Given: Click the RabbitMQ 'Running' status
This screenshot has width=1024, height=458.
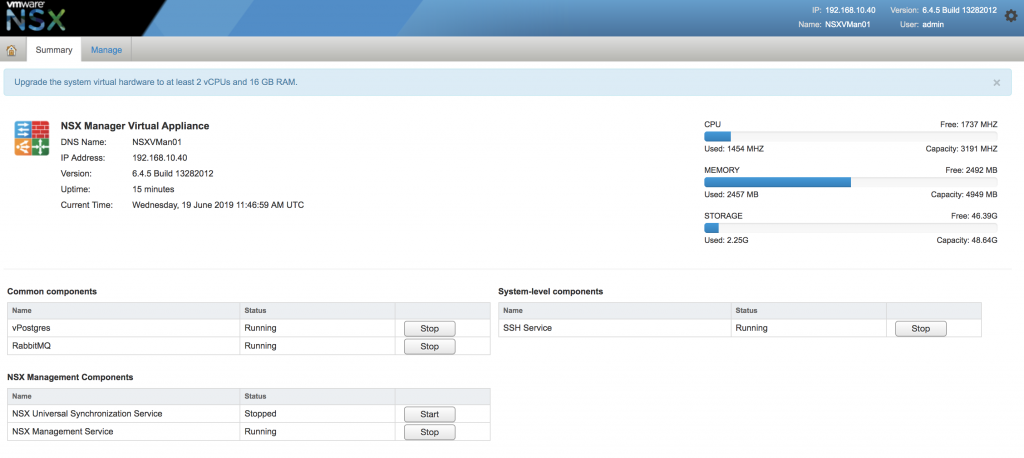Looking at the screenshot, I should tap(261, 346).
